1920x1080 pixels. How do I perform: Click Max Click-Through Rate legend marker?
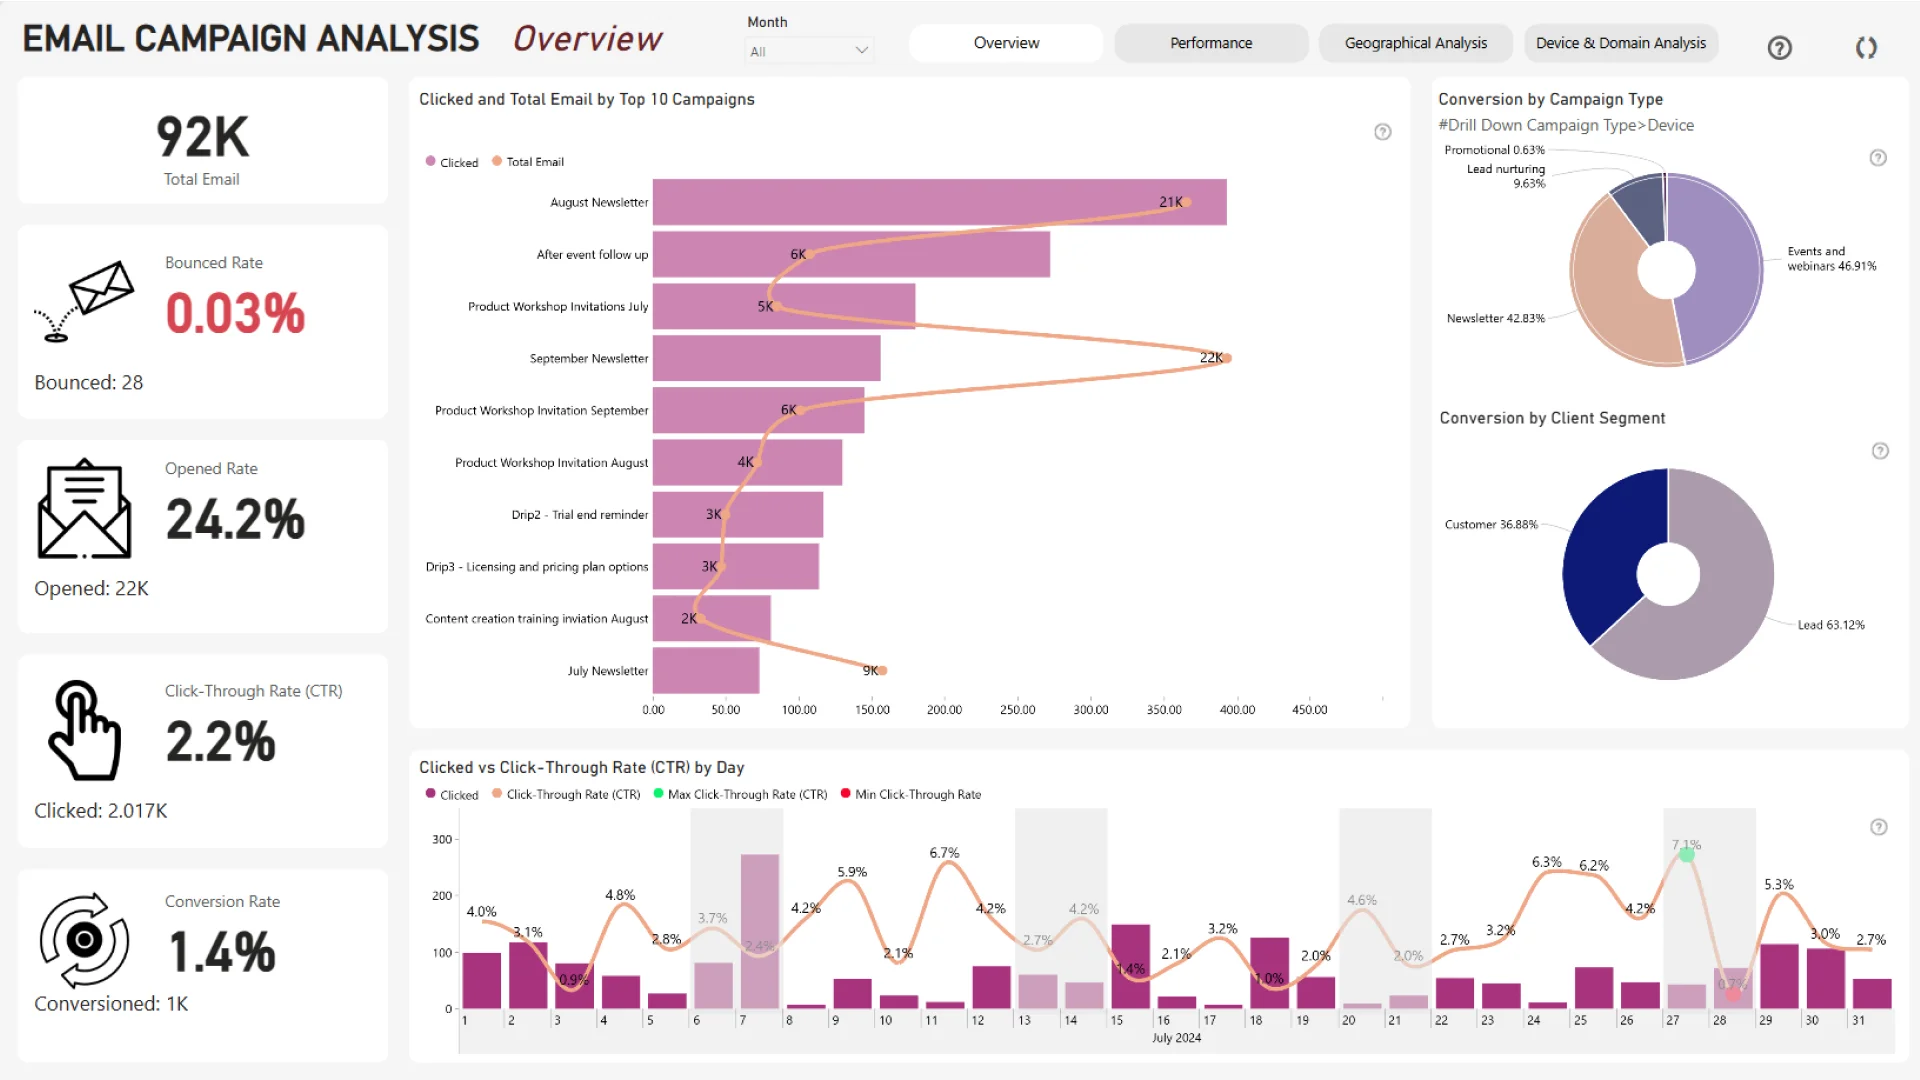click(659, 794)
